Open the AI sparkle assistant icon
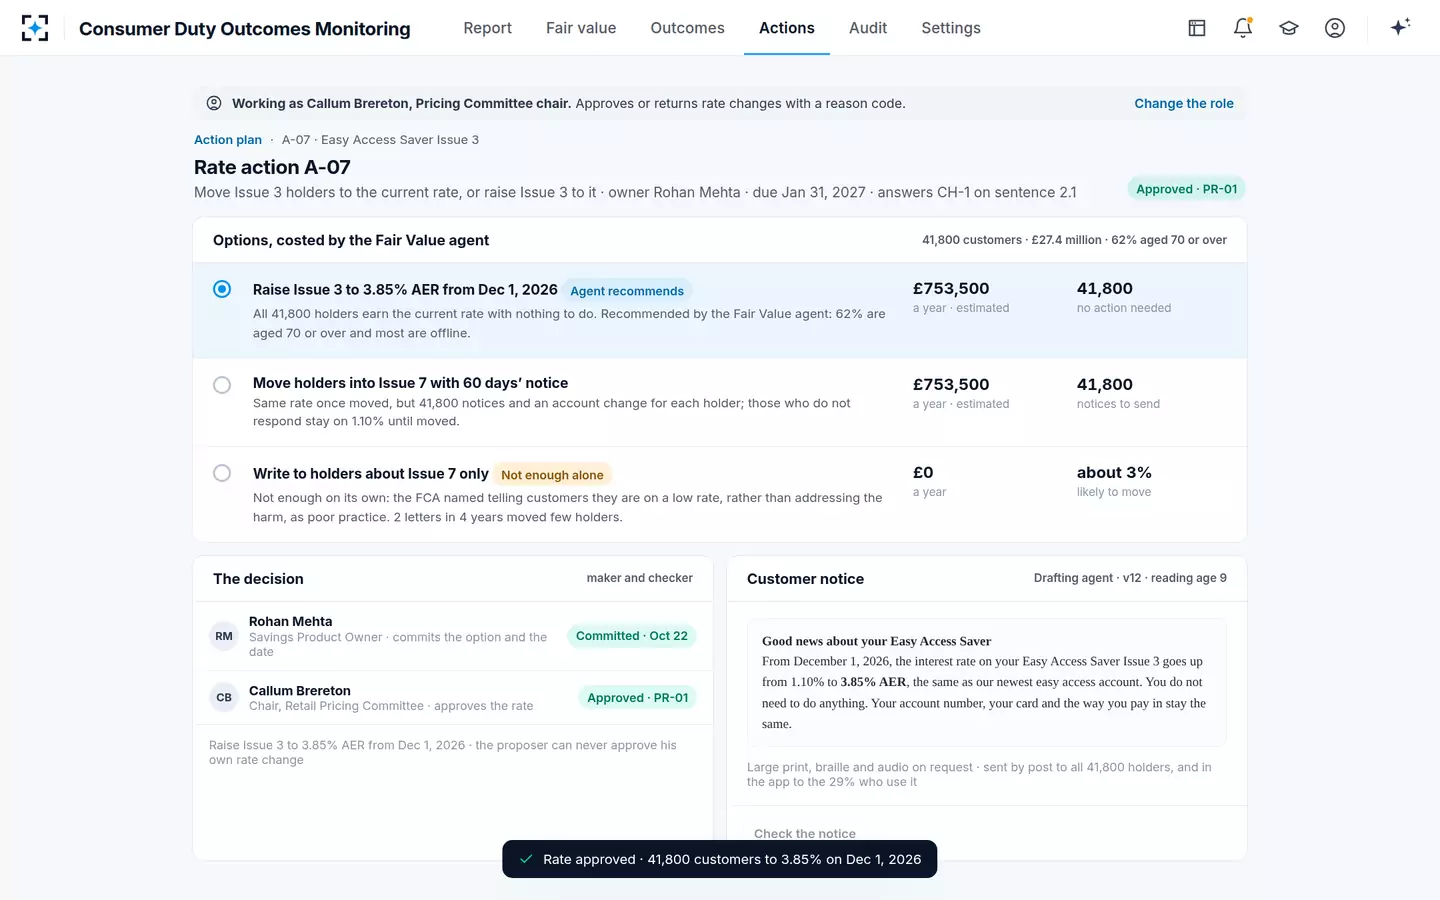1440x900 pixels. click(x=1400, y=27)
